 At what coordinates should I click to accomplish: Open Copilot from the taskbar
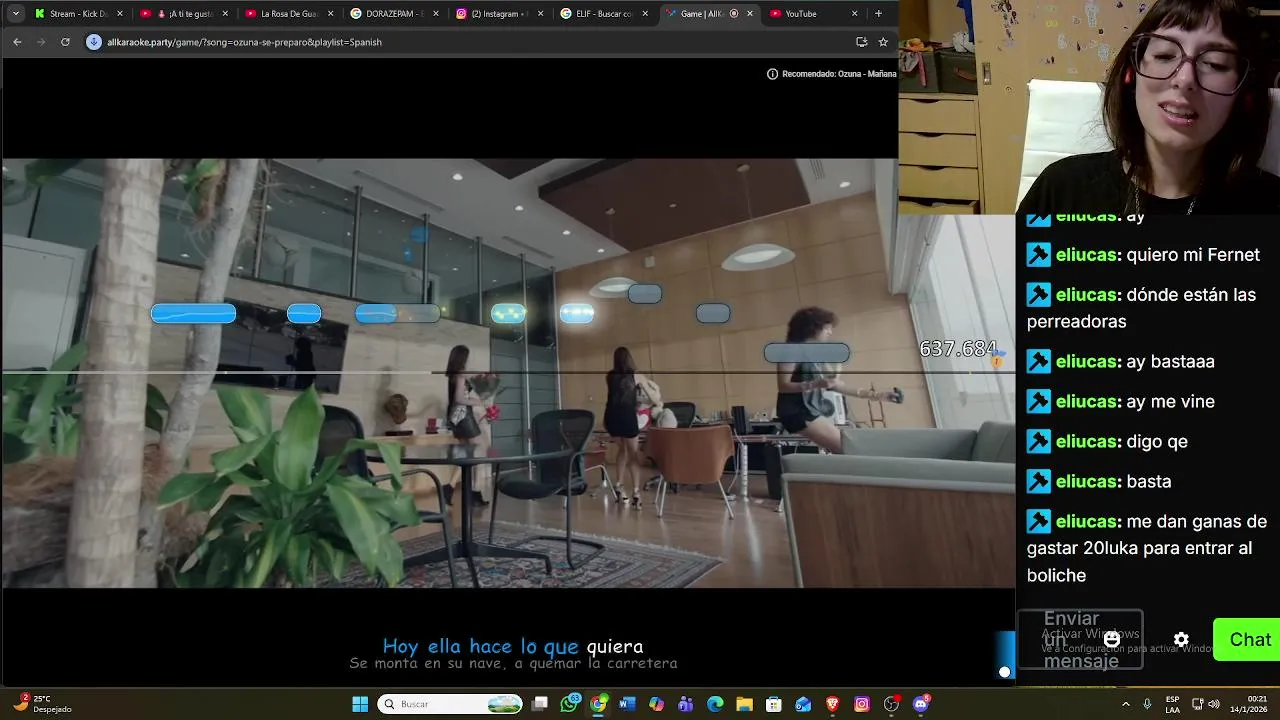[x=656, y=704]
